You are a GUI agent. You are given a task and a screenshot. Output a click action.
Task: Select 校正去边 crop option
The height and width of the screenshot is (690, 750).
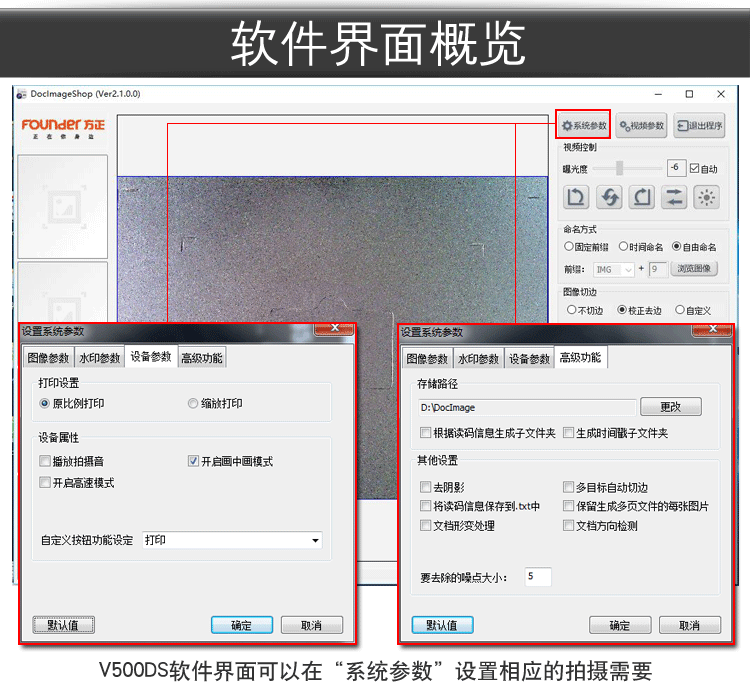point(622,310)
